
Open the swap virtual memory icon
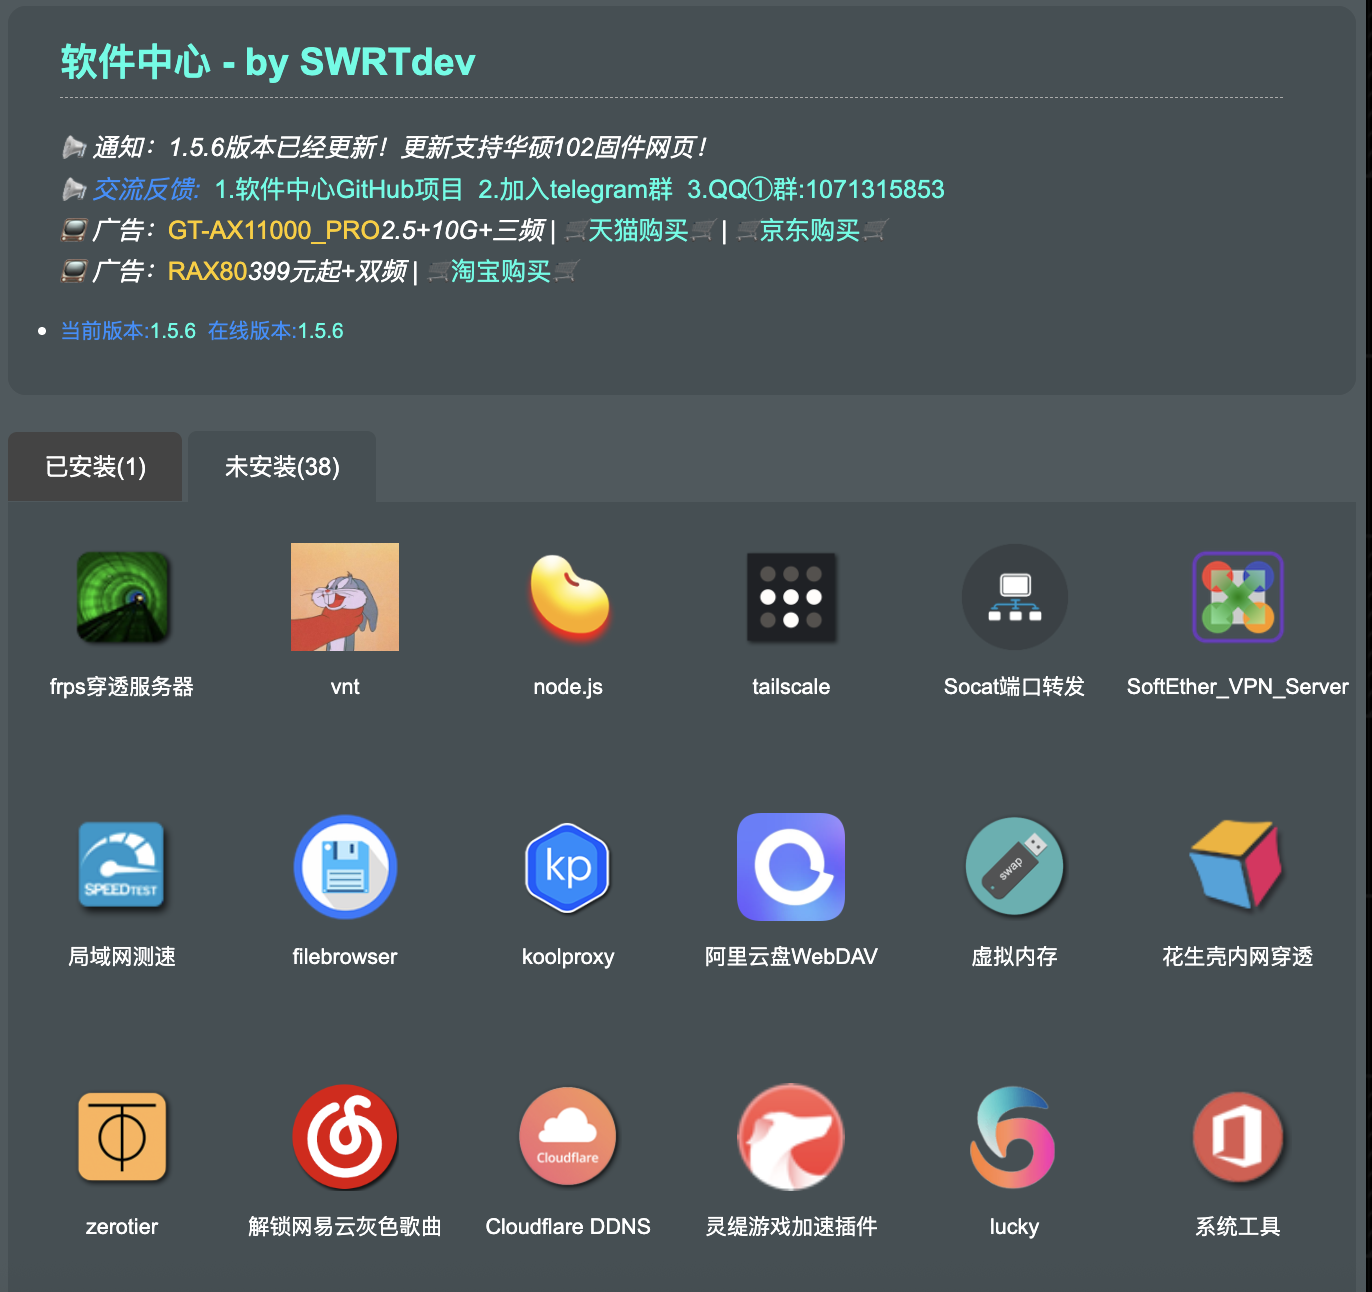1015,867
